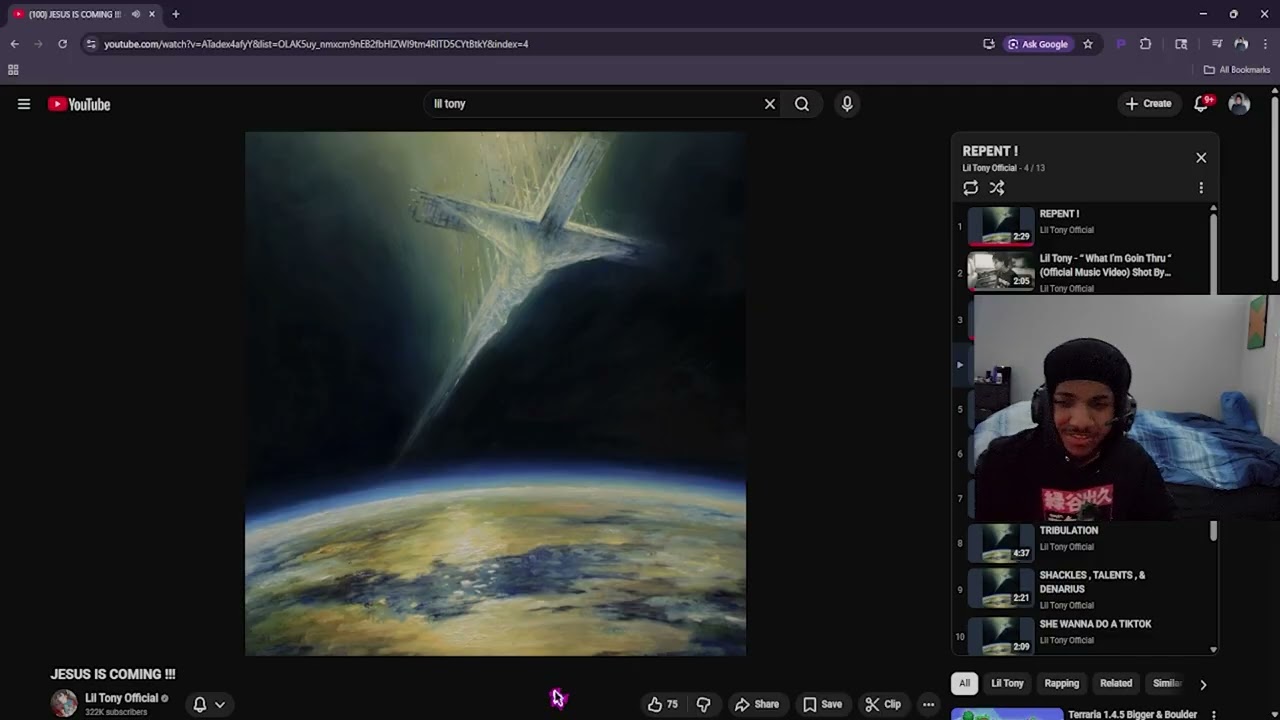The width and height of the screenshot is (1280, 720).
Task: Dislike this video
Action: pyautogui.click(x=704, y=704)
